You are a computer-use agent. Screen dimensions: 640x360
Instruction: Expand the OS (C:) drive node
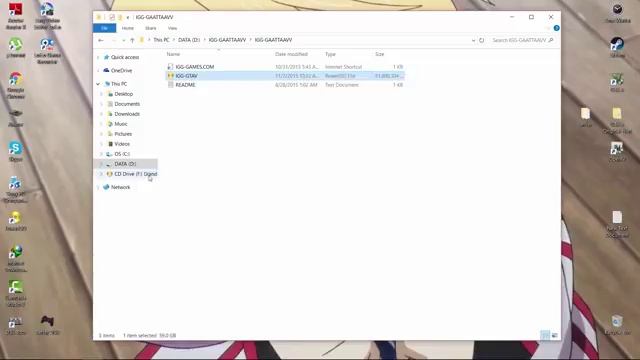[x=101, y=154]
